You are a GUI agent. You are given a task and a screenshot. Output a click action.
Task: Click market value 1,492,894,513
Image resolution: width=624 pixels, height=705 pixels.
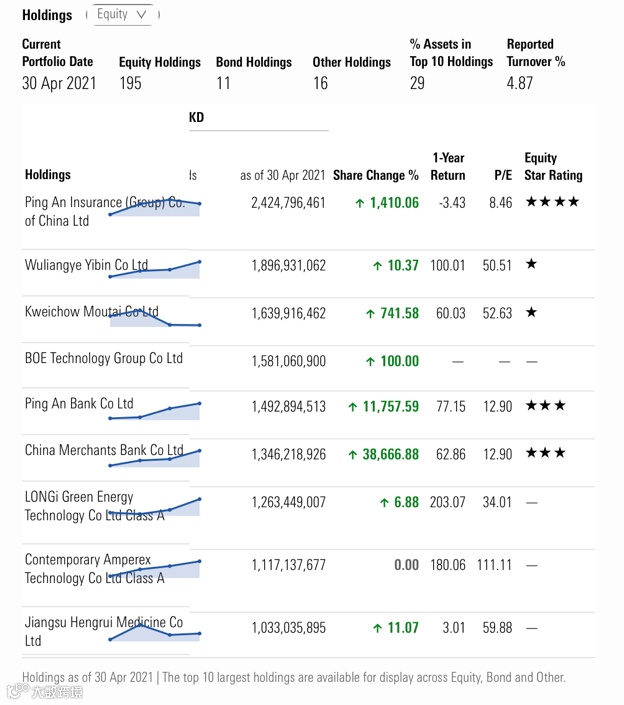[288, 407]
